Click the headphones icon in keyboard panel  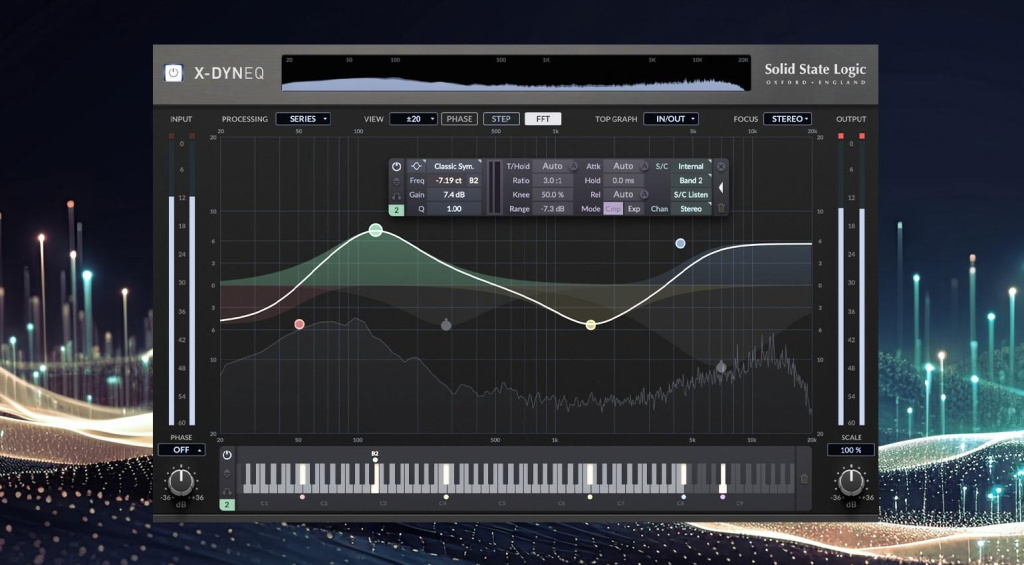pos(227,491)
